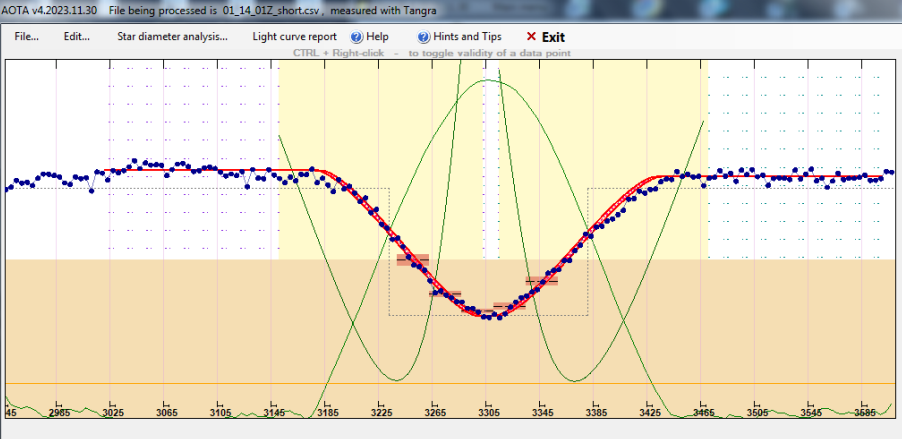Click the Hints and Tips label

(466, 37)
